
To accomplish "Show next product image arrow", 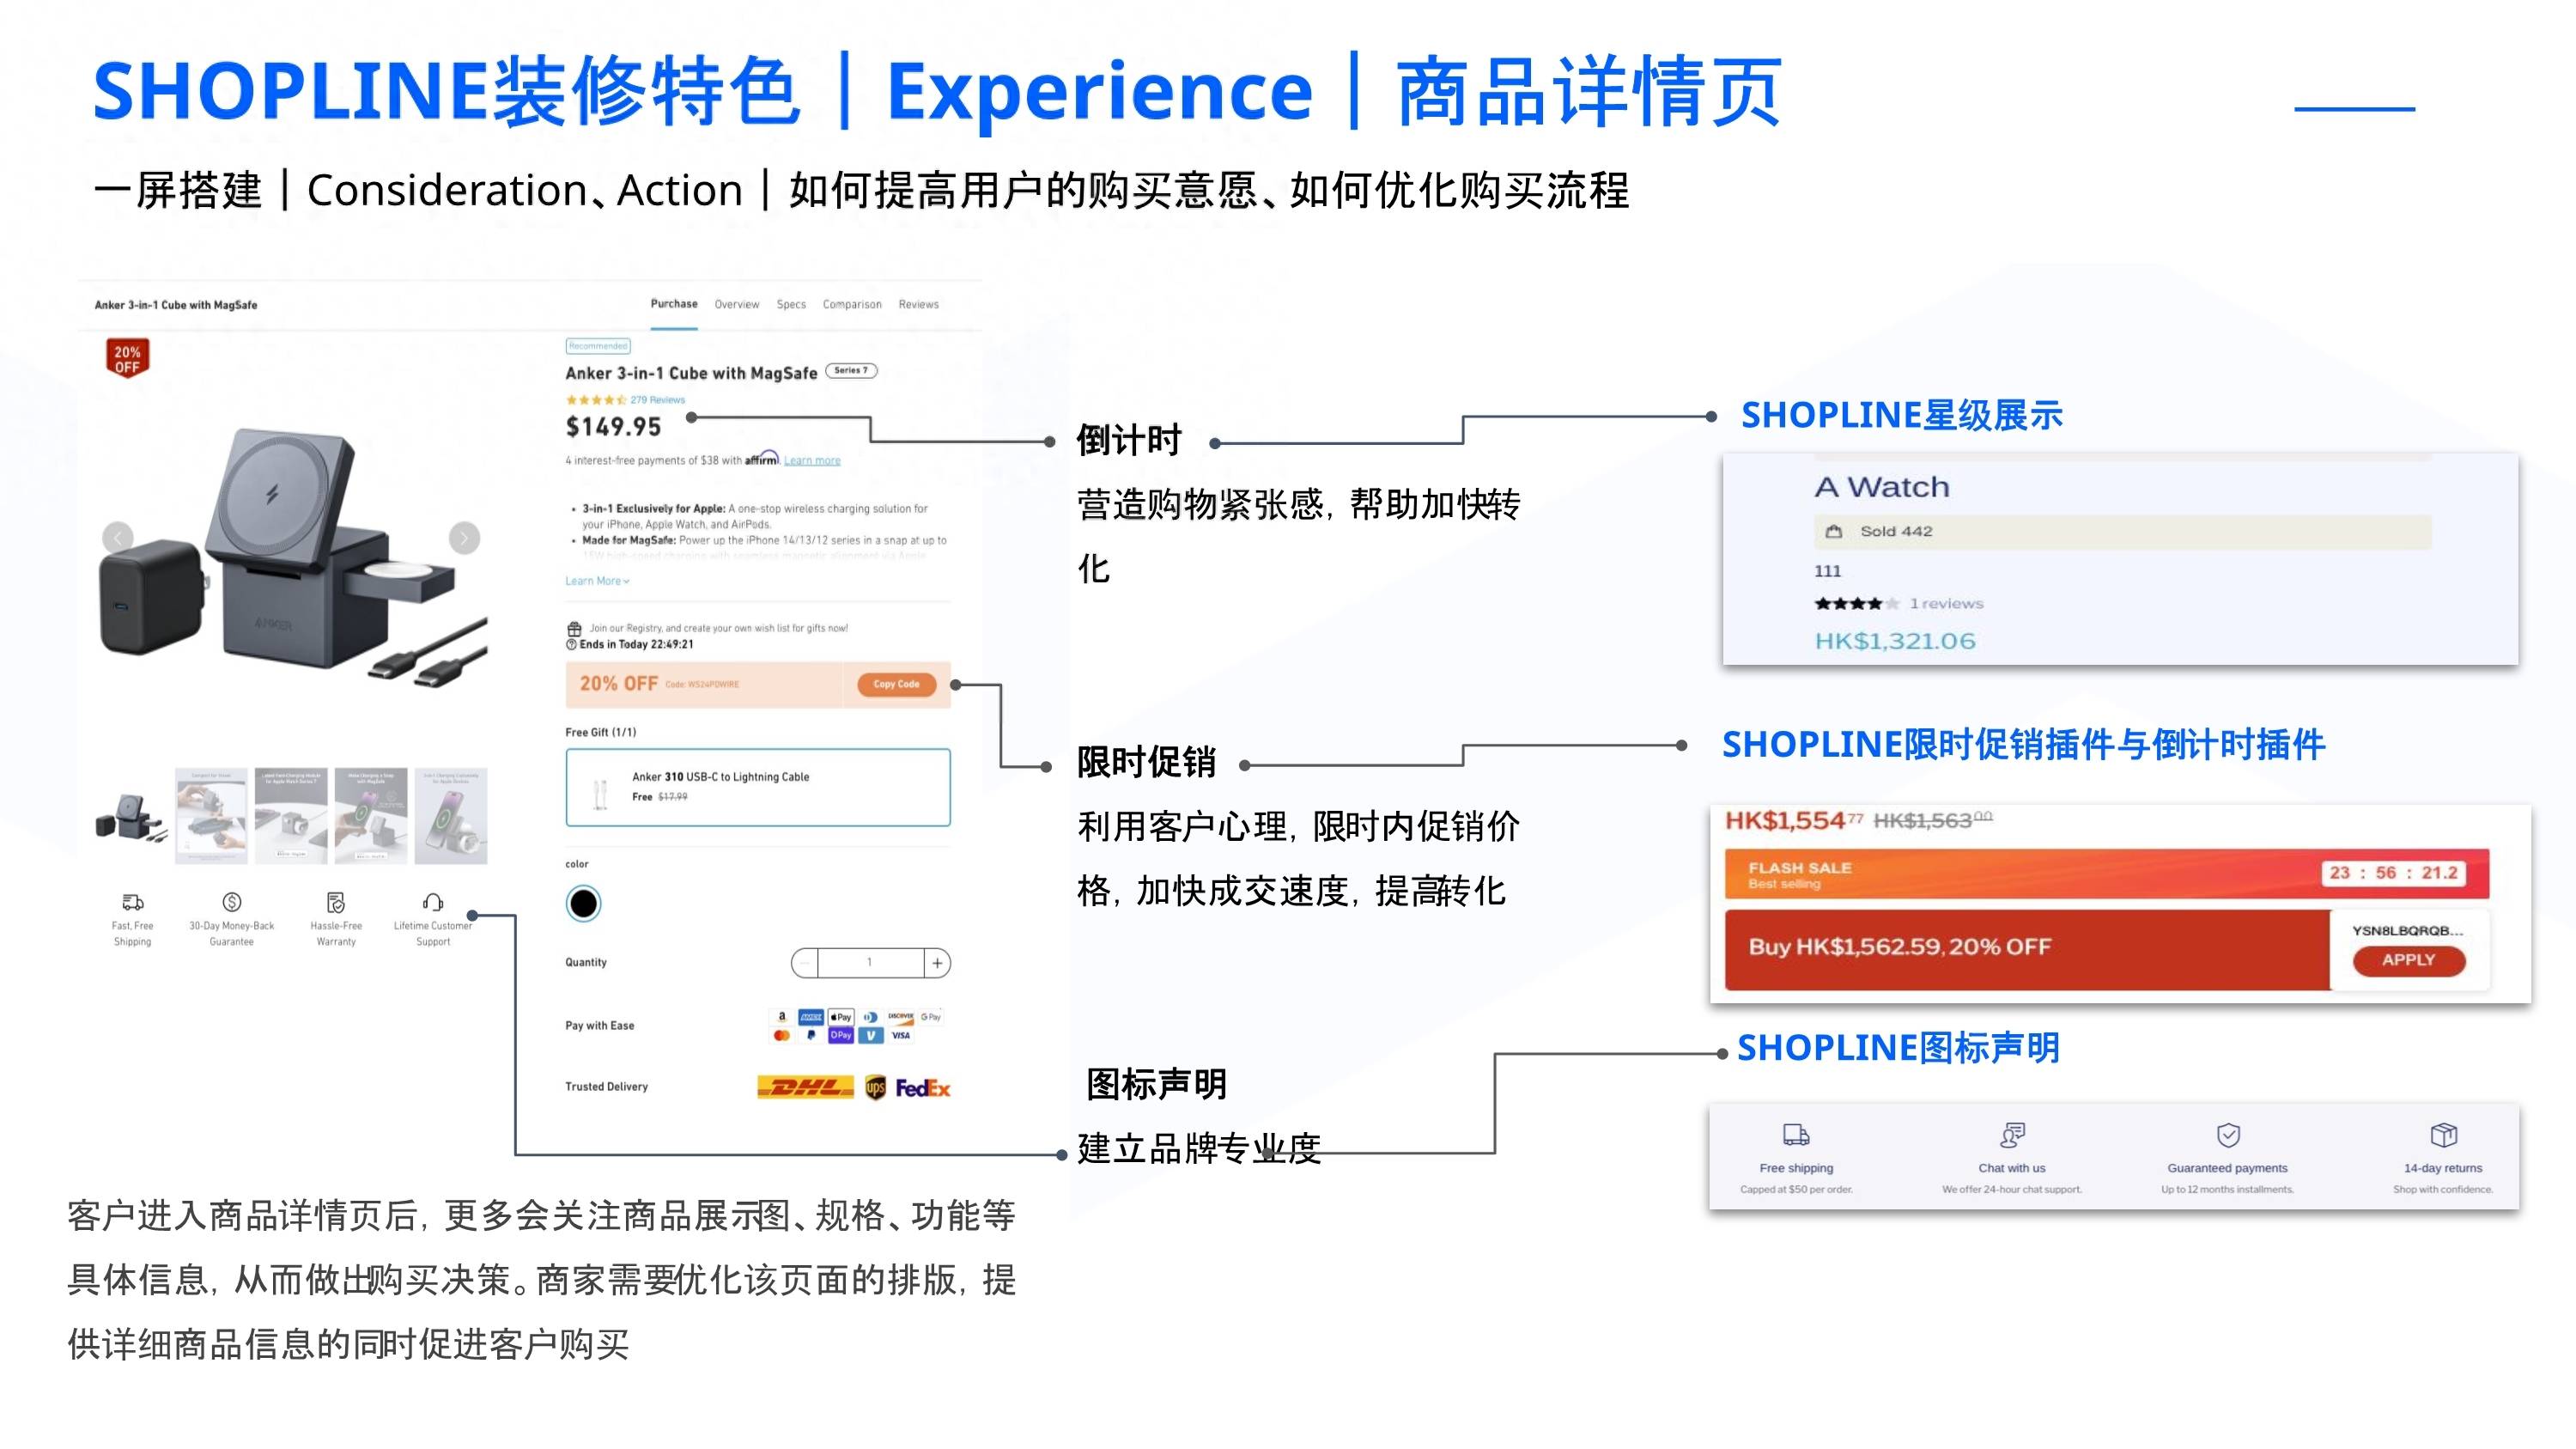I will click(x=464, y=538).
